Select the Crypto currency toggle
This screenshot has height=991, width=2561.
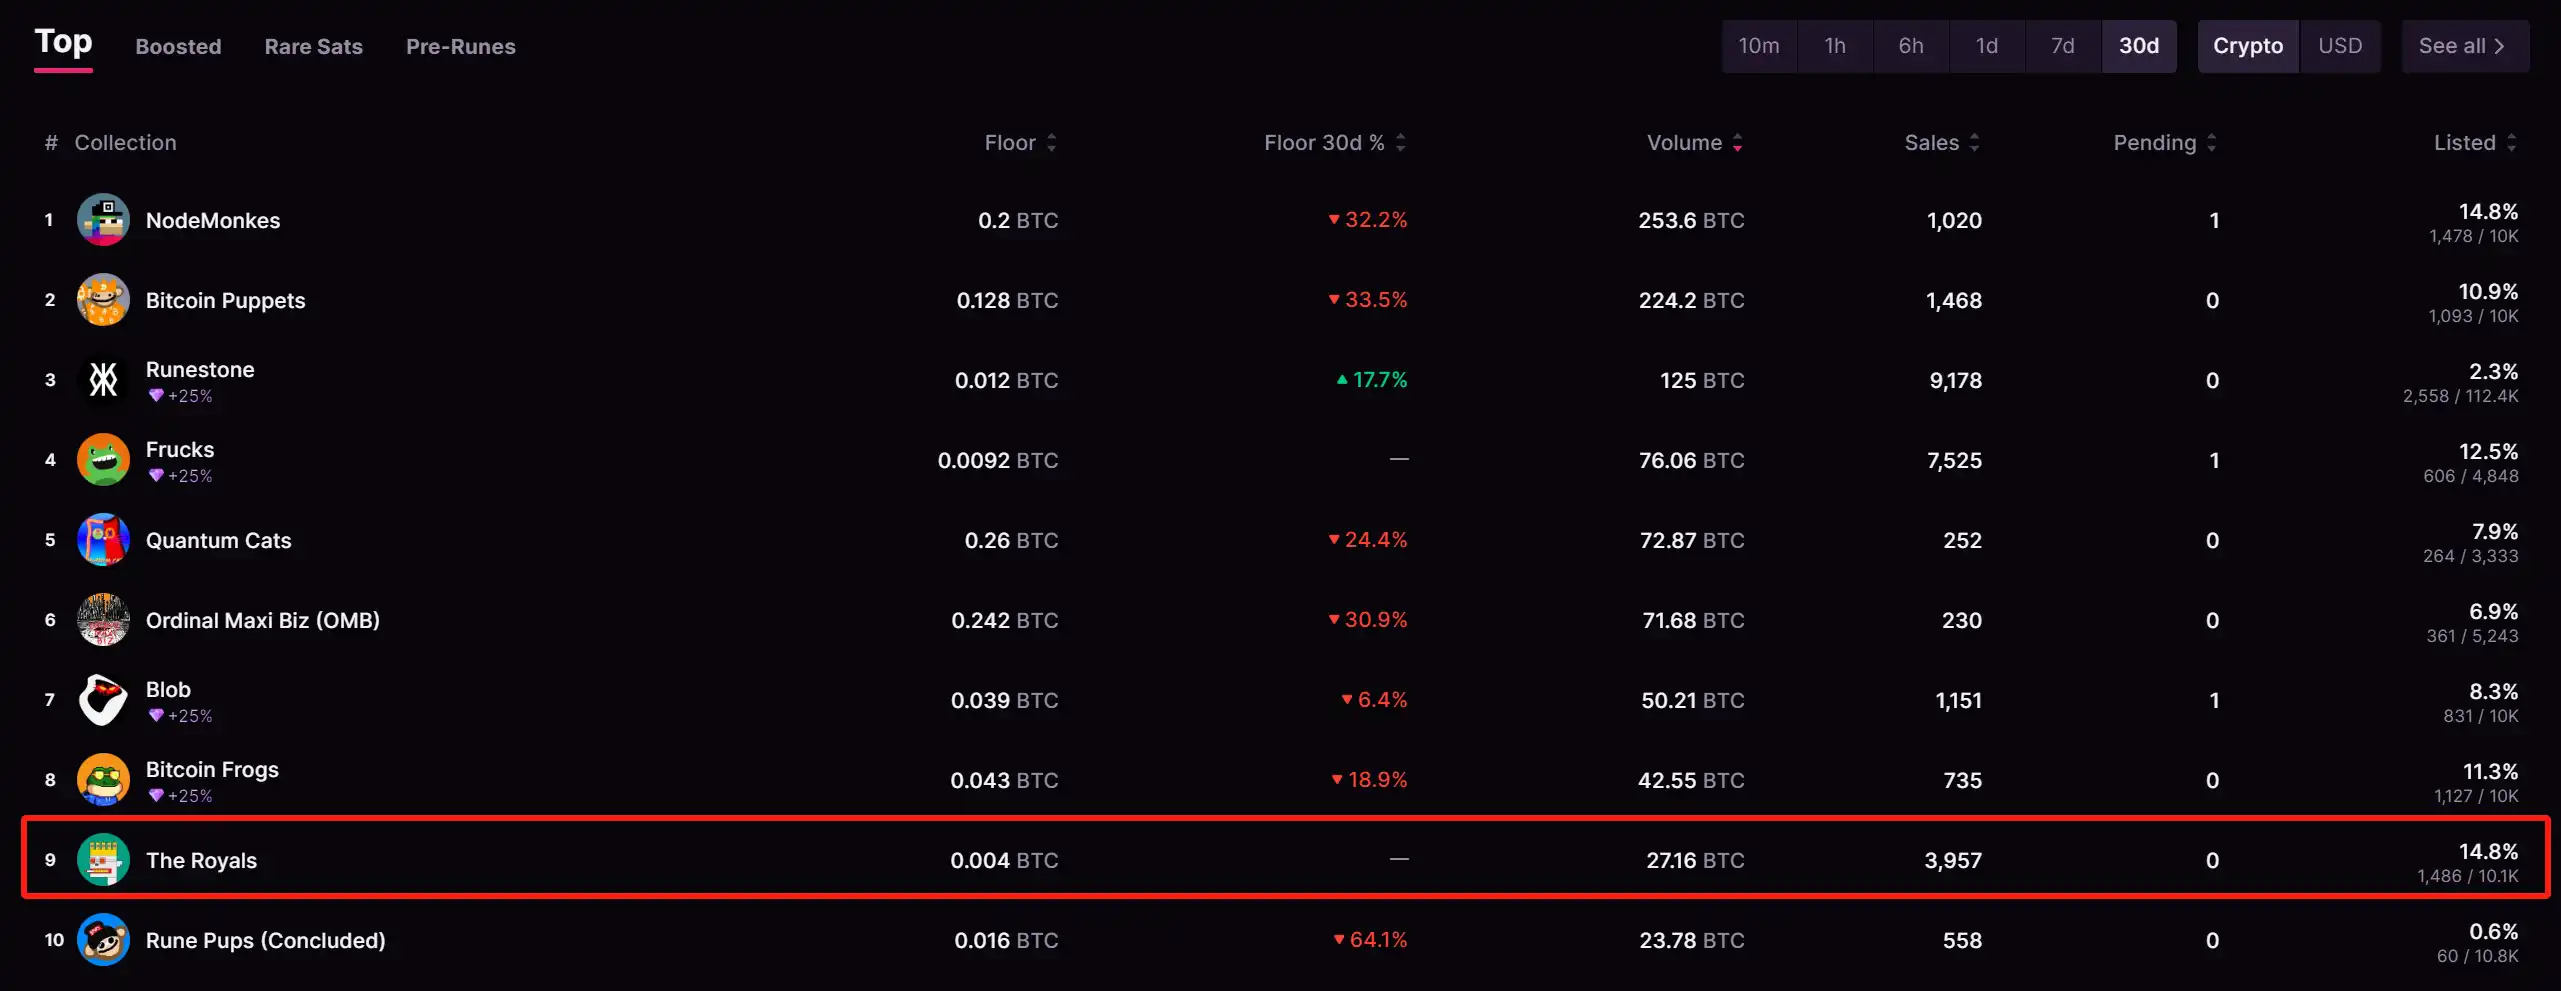(2247, 46)
